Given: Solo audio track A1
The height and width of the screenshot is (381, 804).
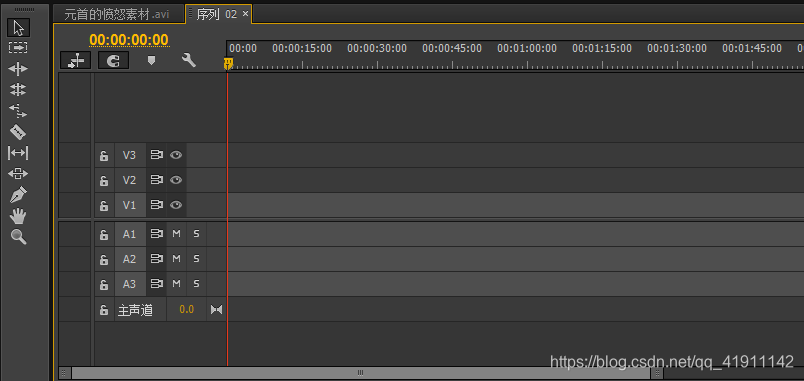Looking at the screenshot, I should [196, 233].
